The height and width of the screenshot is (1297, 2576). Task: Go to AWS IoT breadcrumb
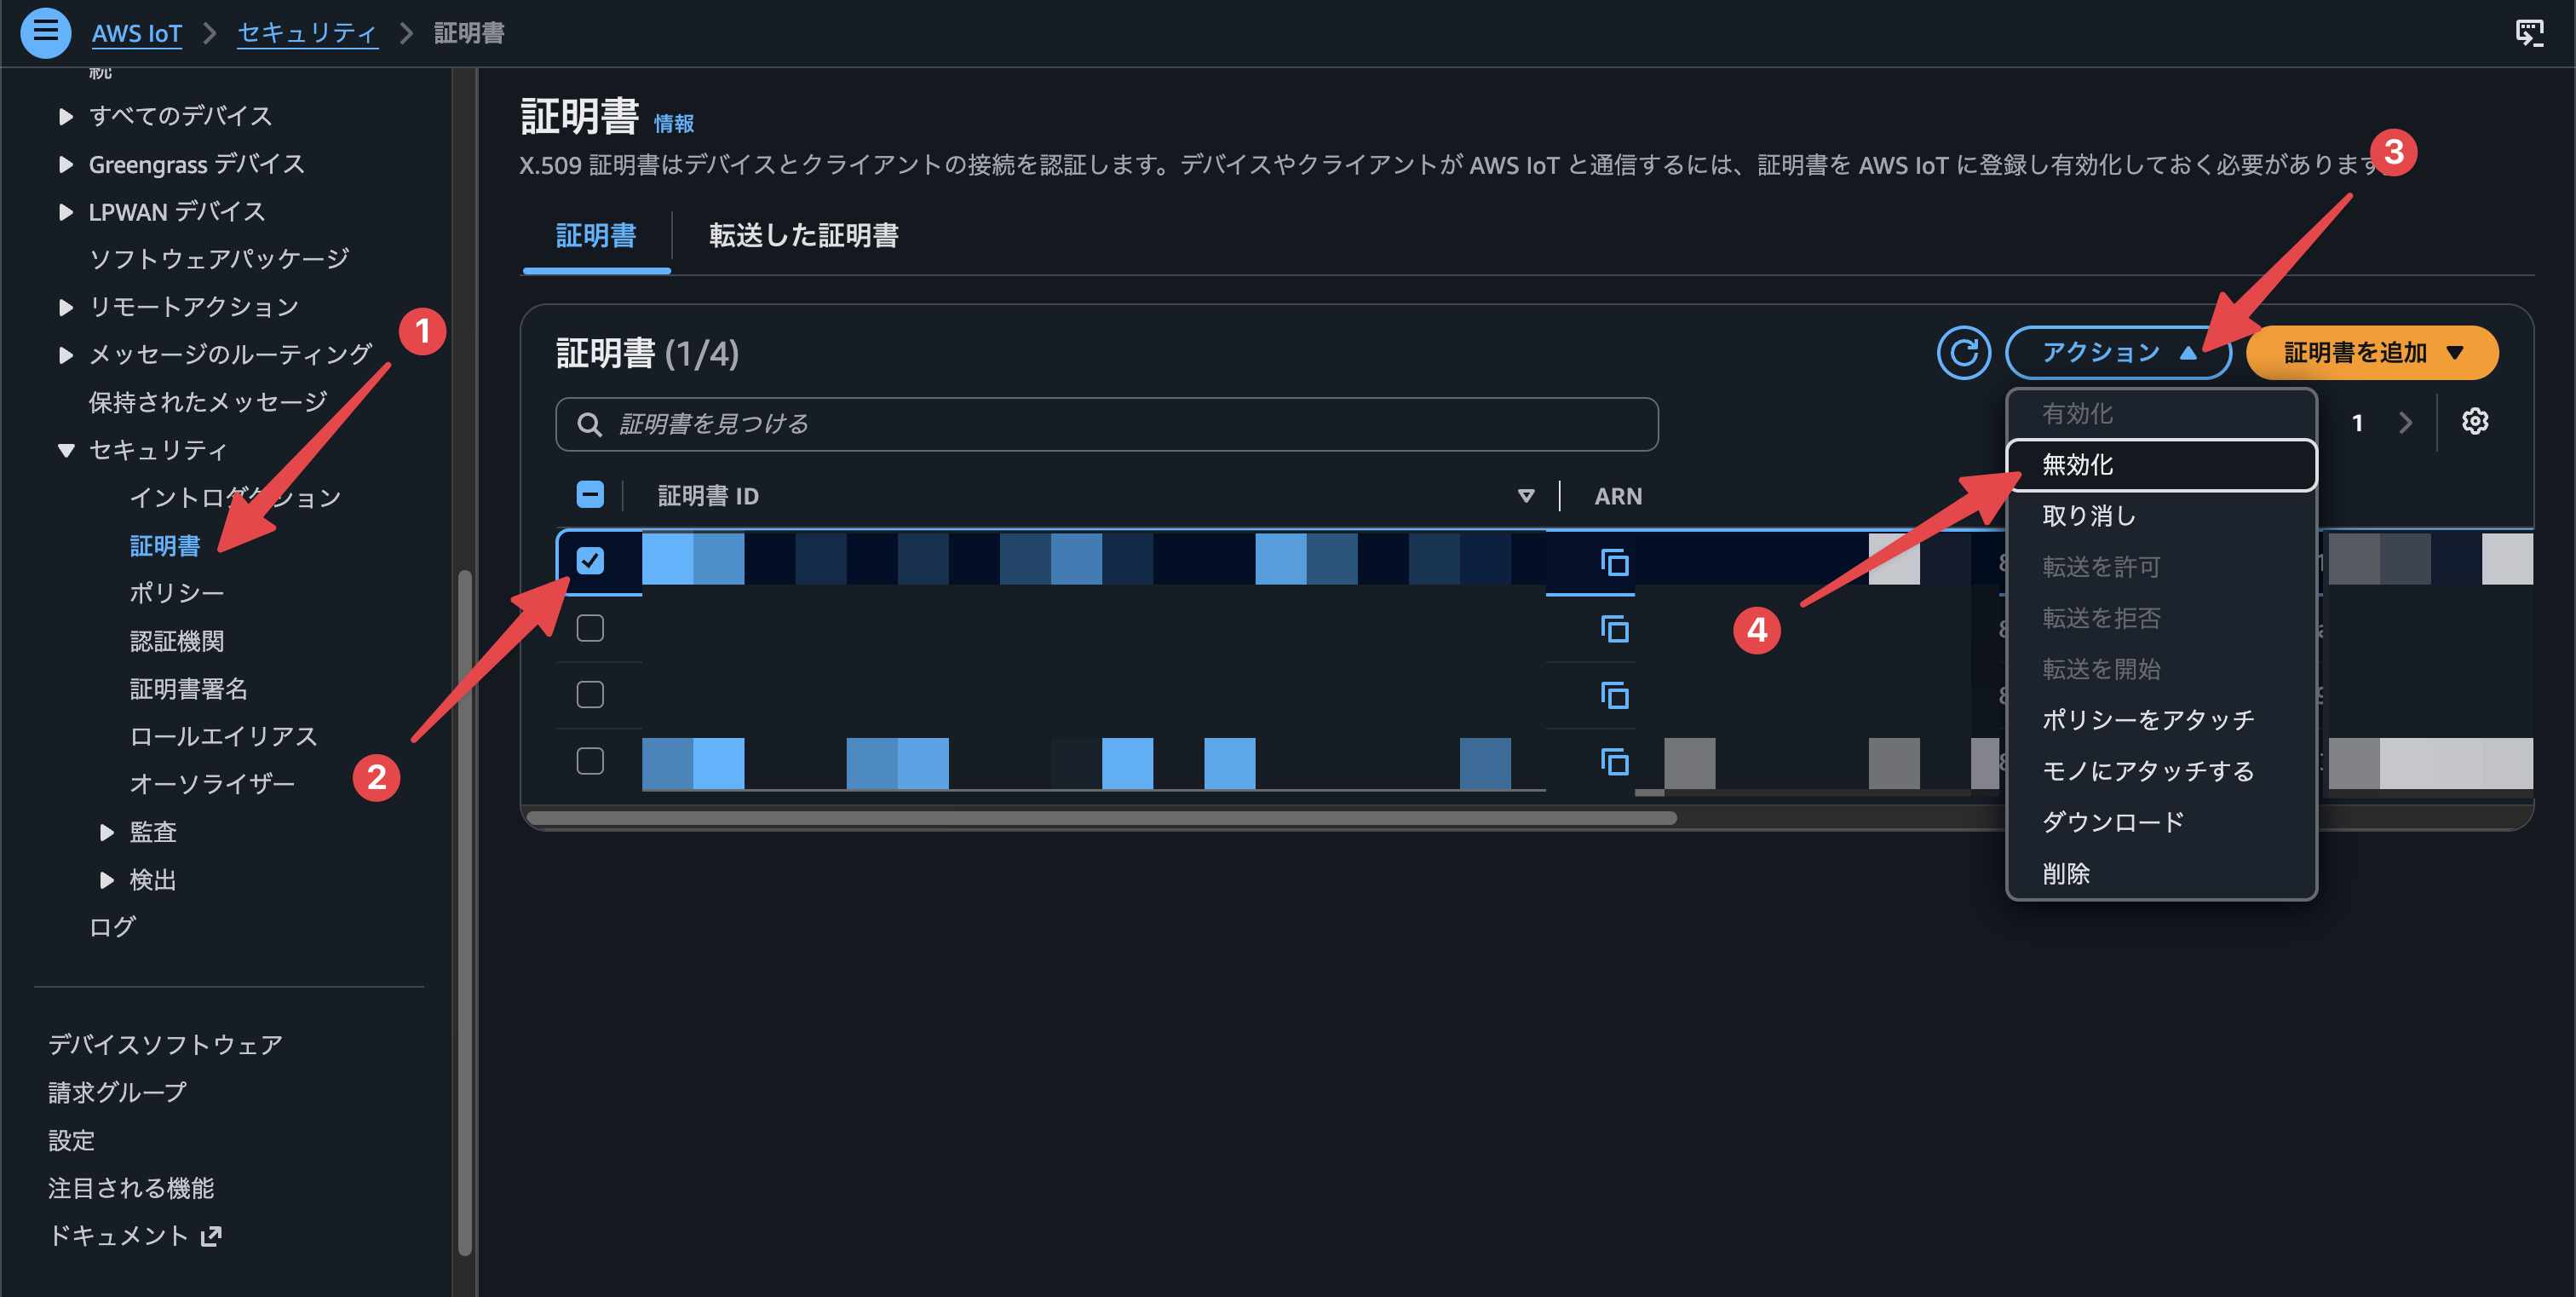point(137,33)
